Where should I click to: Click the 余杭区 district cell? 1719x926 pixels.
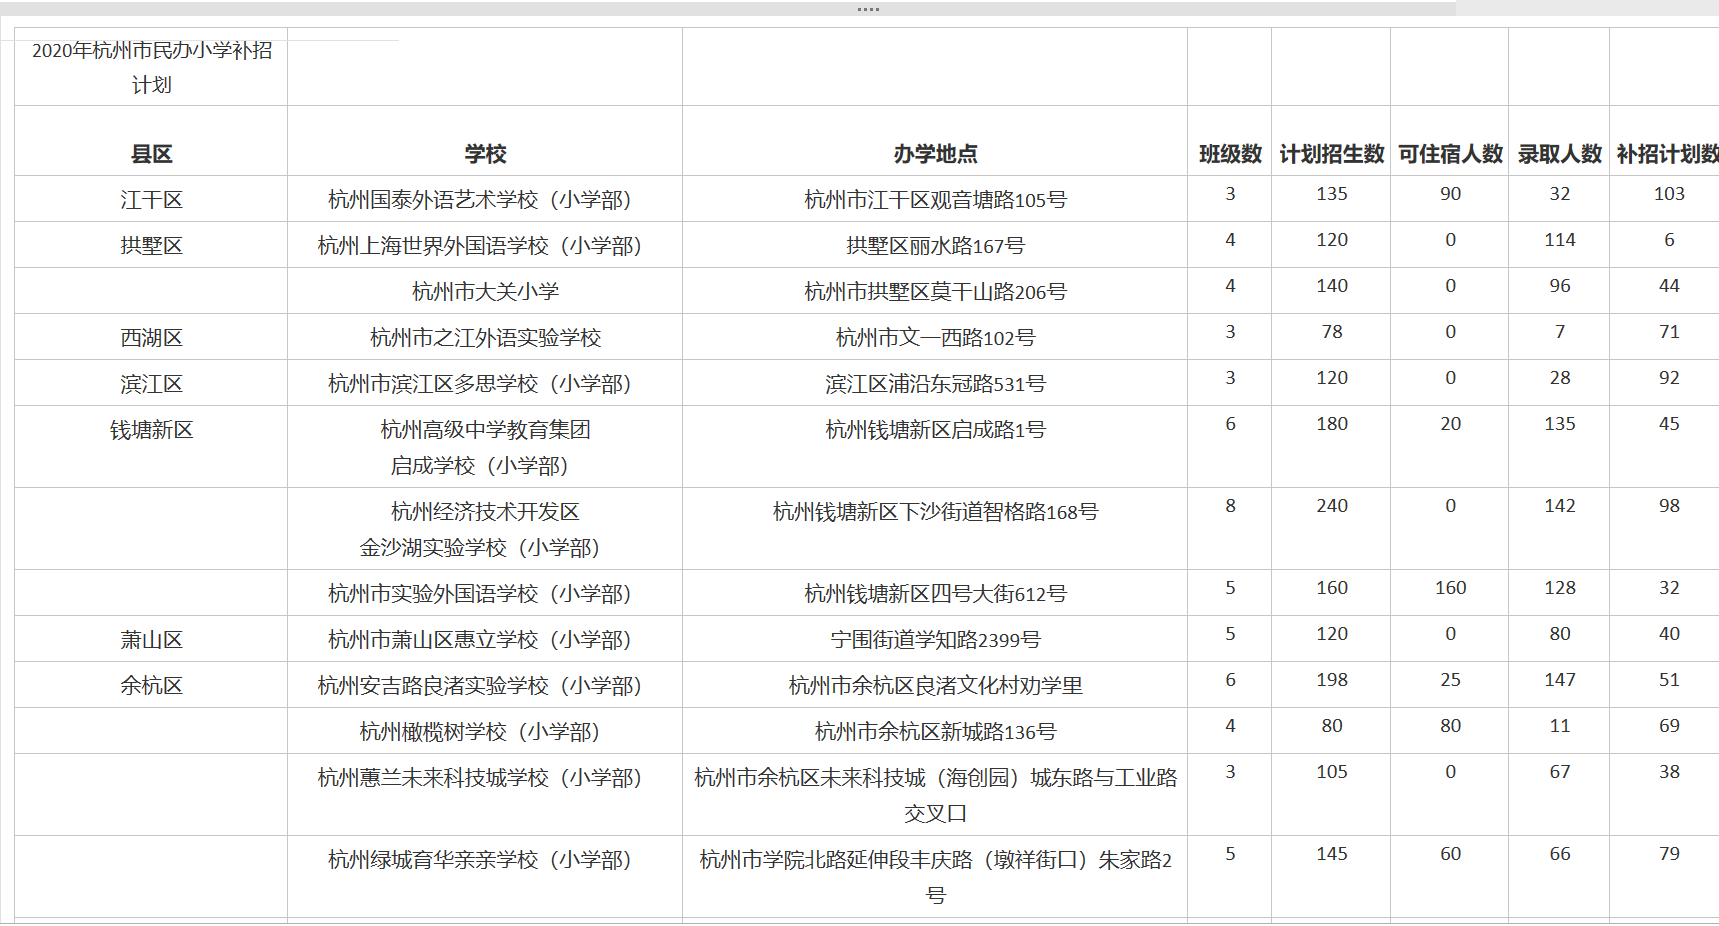[152, 686]
